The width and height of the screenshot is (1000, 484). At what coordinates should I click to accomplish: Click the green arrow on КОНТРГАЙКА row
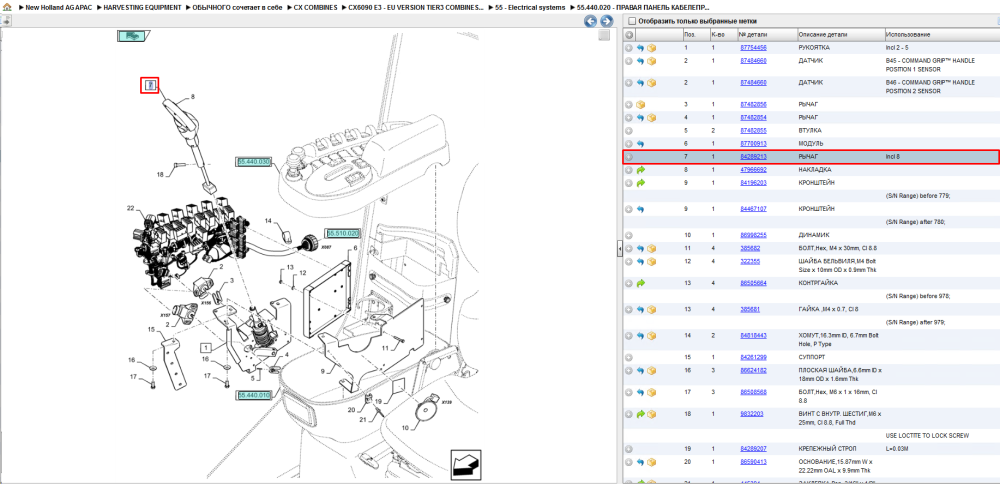click(x=640, y=283)
